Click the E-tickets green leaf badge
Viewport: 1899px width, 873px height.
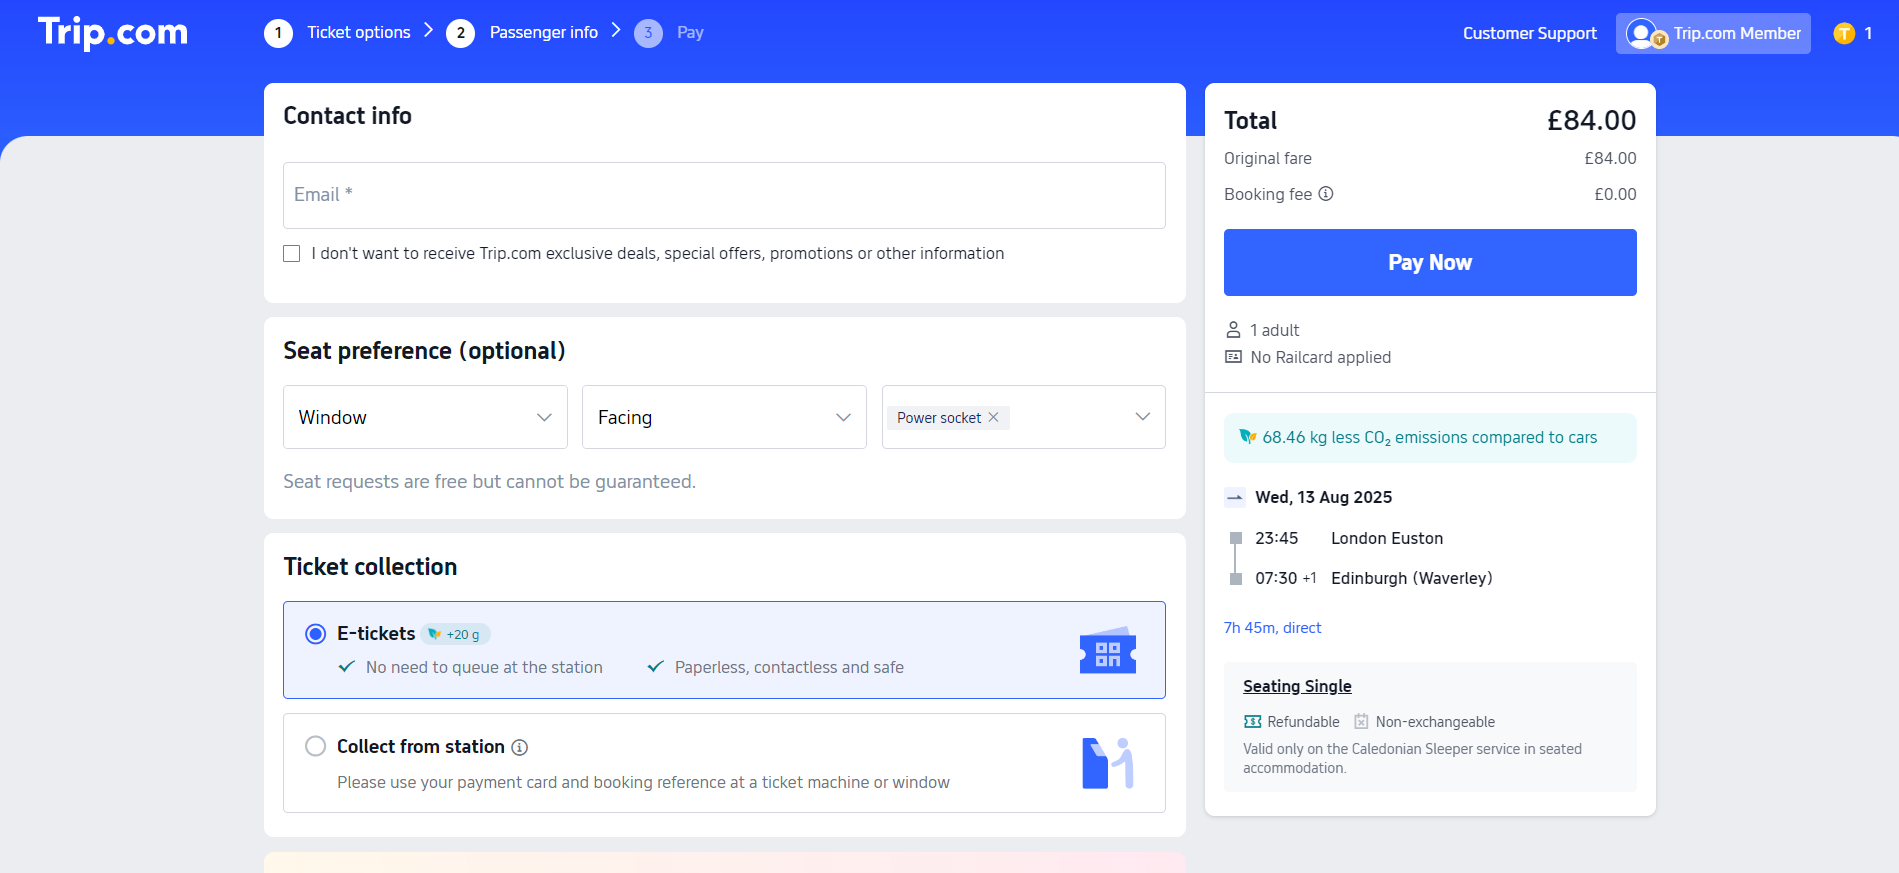[x=456, y=634]
